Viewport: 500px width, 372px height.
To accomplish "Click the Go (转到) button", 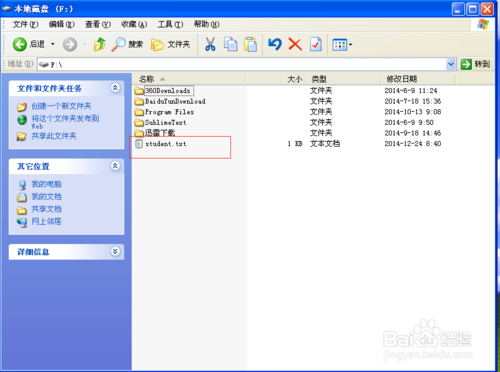I will 476,64.
